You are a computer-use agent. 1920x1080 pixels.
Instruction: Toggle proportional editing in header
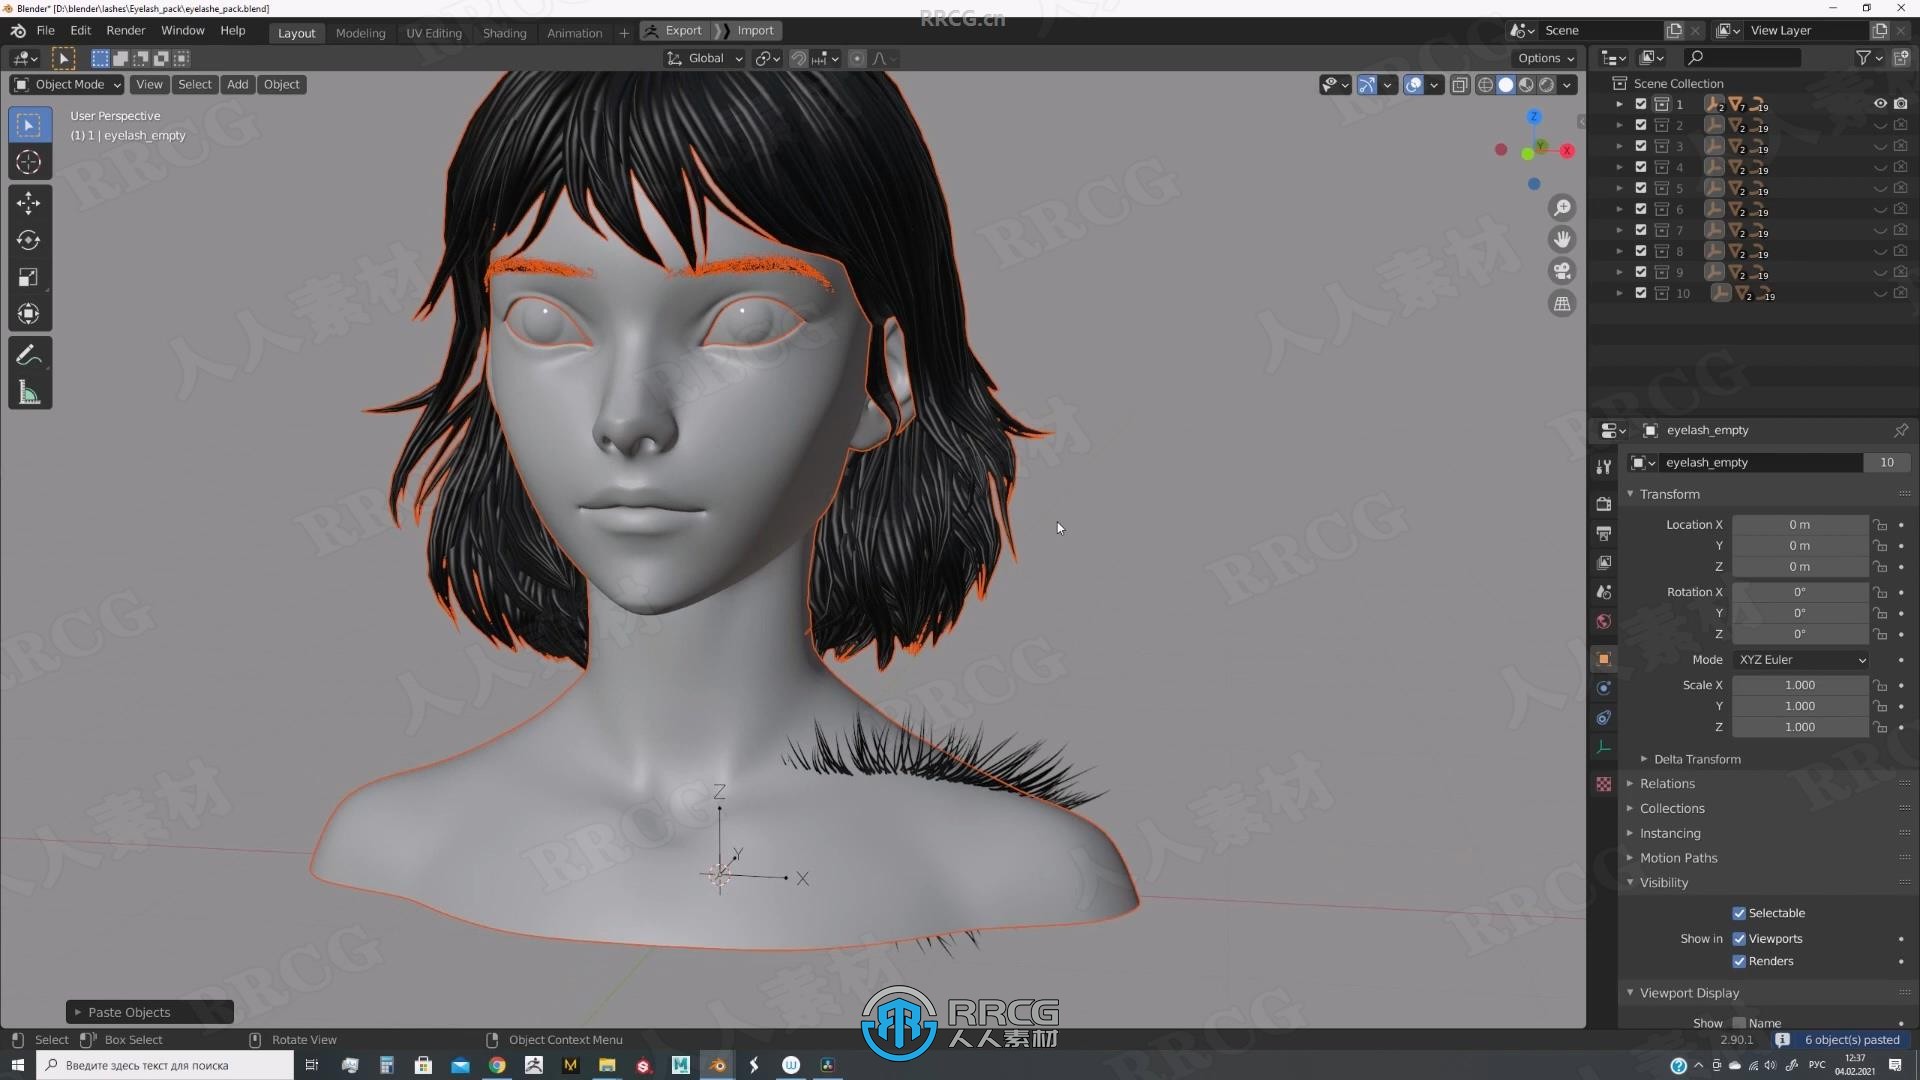(x=857, y=58)
